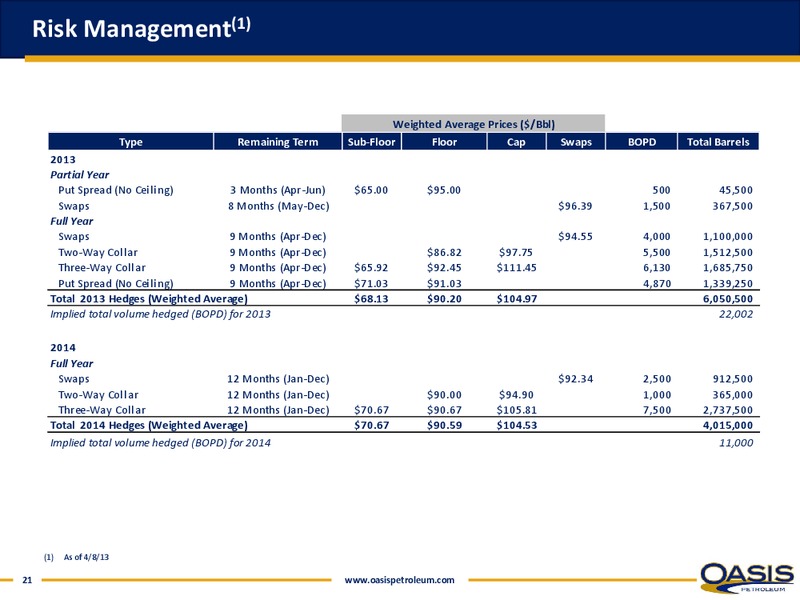Select the "Weighted Average Prices ($/Bbl)" header
This screenshot has height=600, width=800.
473,124
